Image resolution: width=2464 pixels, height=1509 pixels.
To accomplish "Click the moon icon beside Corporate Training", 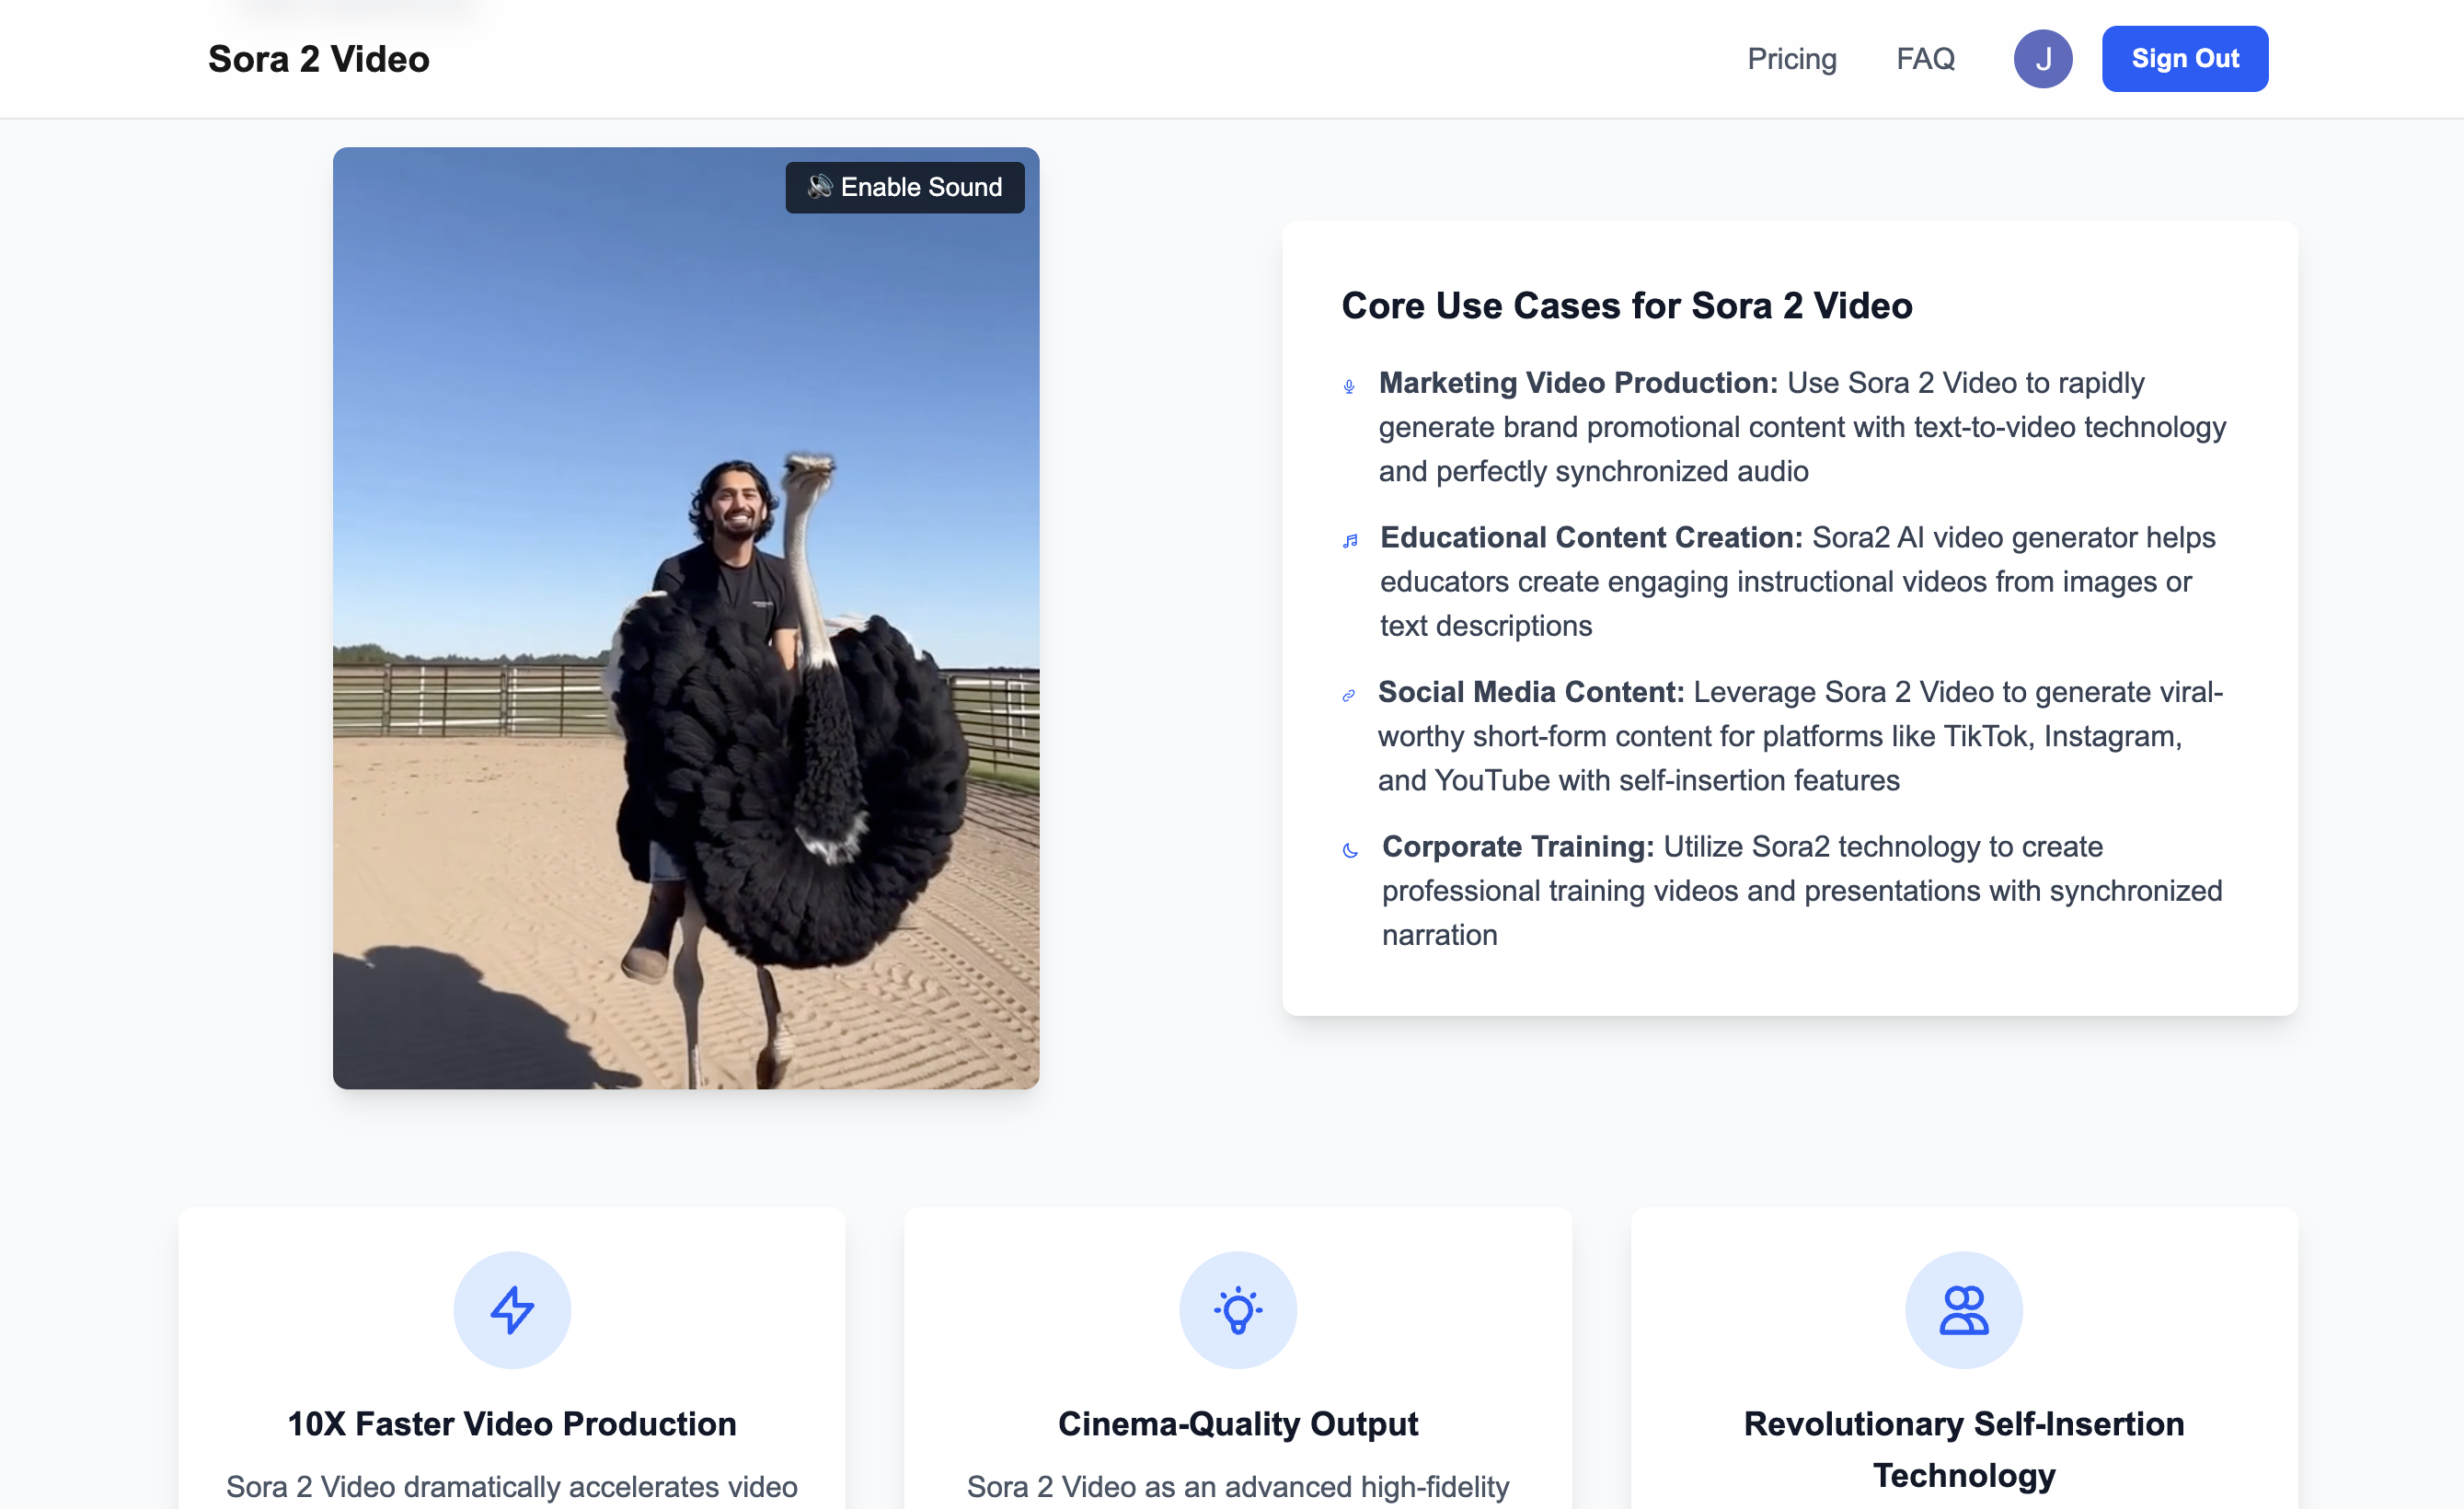I will tap(1350, 850).
